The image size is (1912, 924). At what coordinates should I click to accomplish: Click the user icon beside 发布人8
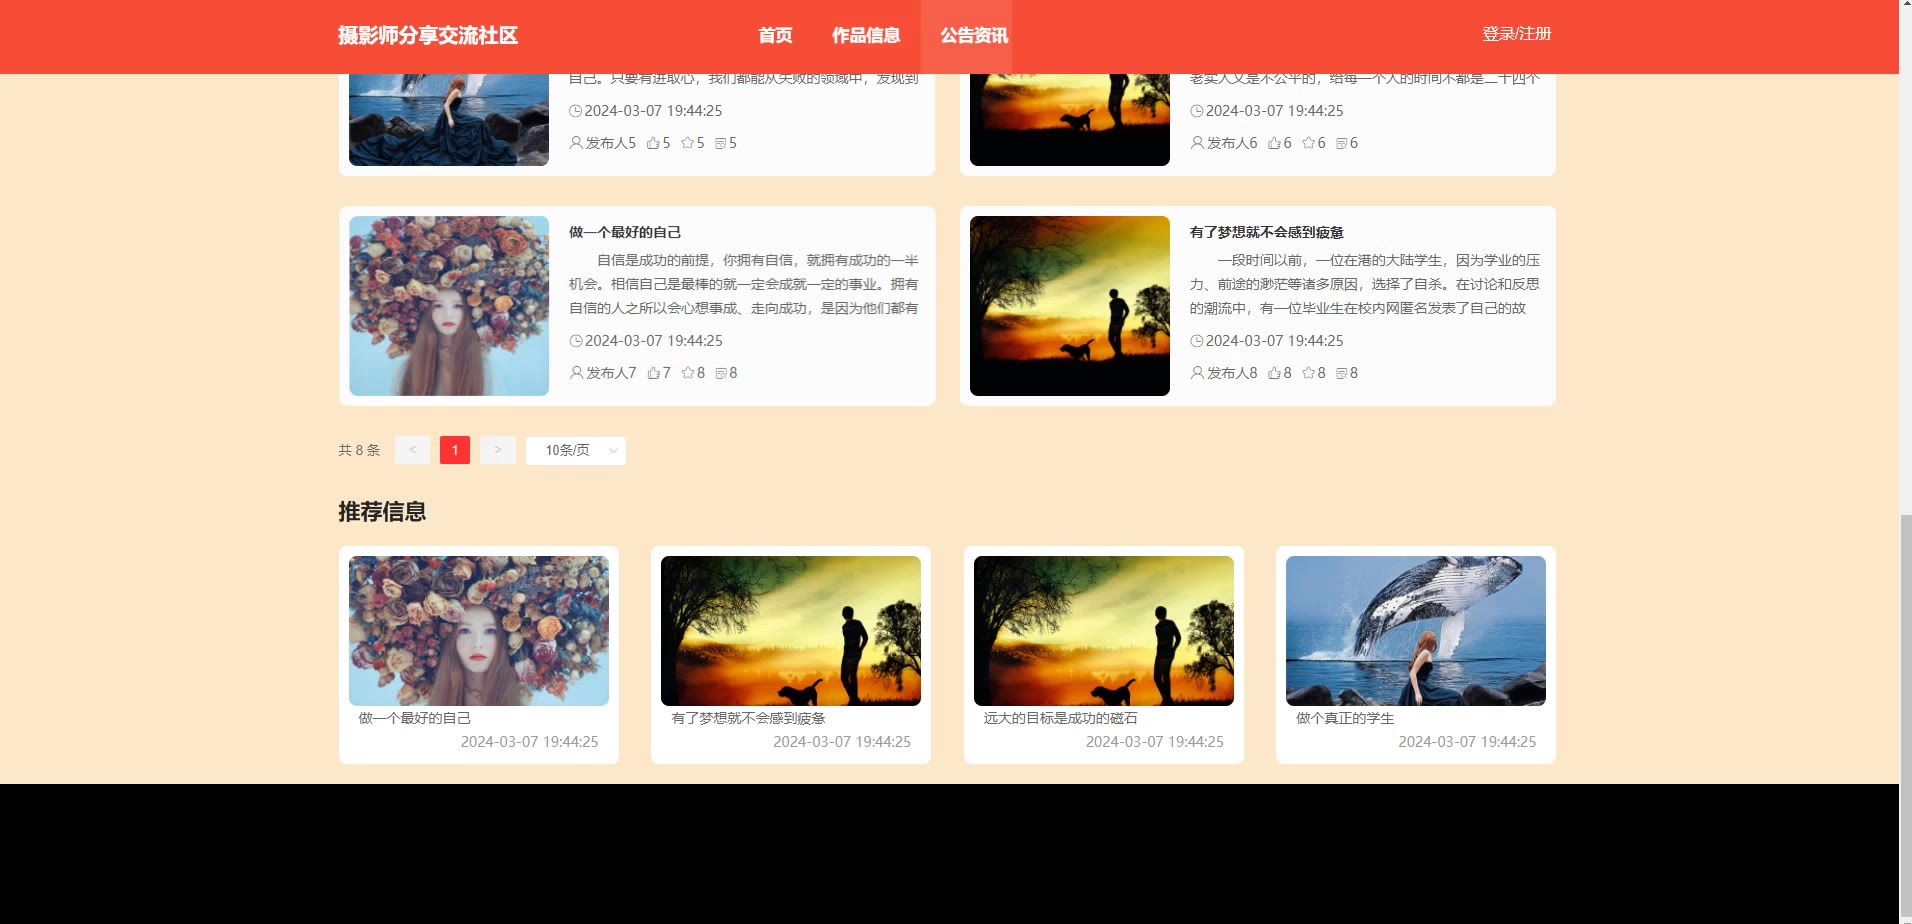[x=1197, y=373]
